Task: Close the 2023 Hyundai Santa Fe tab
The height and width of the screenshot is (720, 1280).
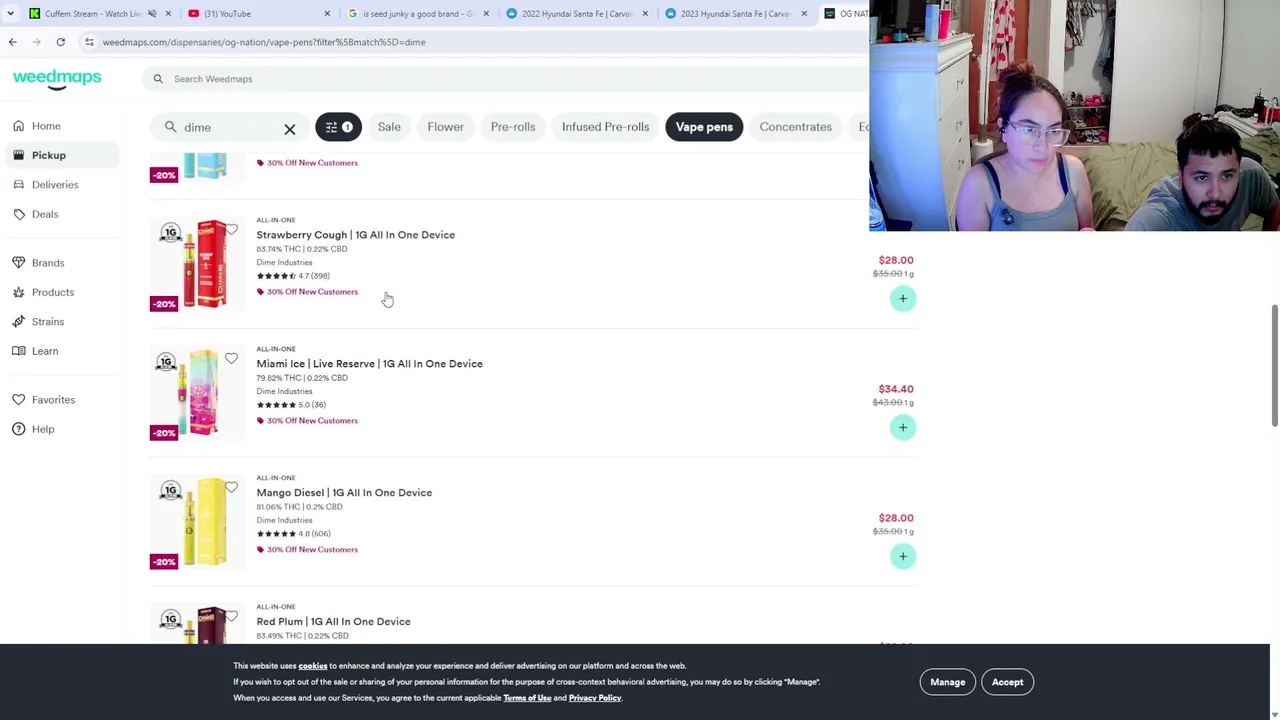Action: coord(804,14)
